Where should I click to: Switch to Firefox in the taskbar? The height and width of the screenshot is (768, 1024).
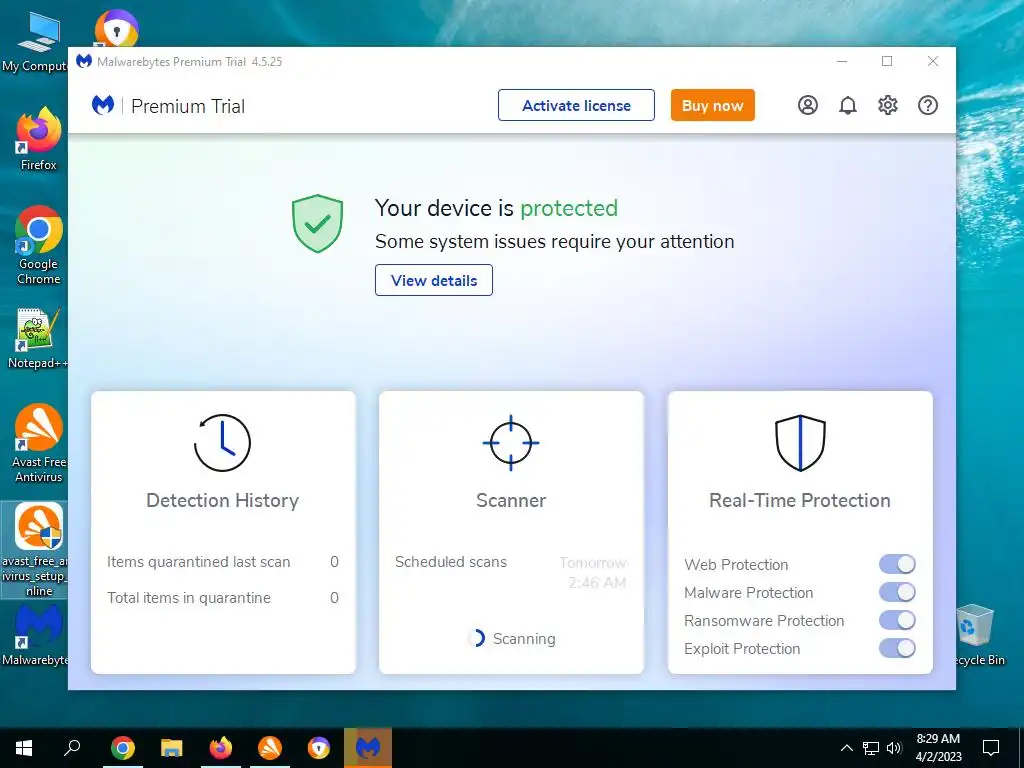(x=221, y=748)
